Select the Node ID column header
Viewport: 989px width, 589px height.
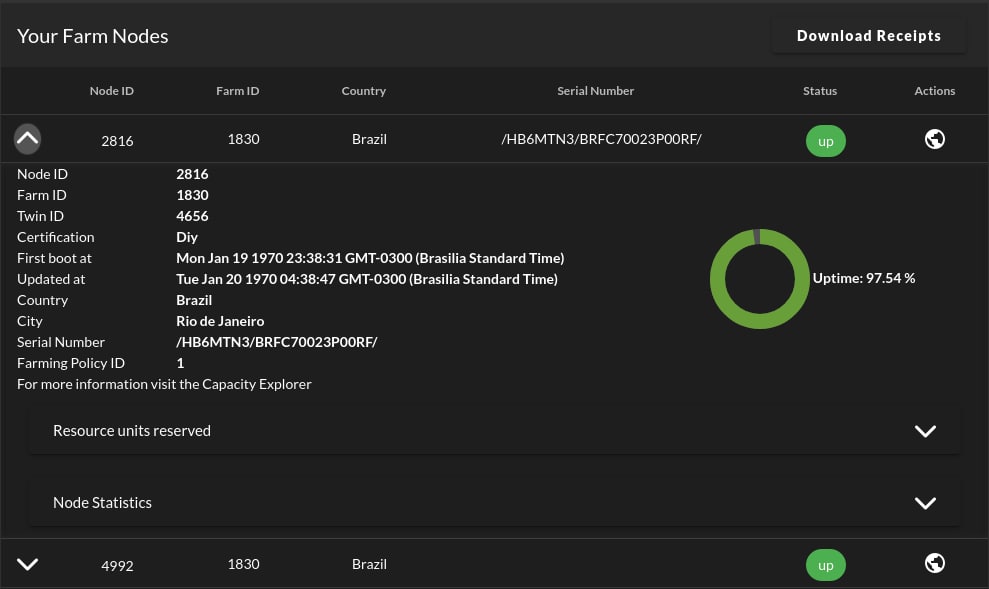(111, 90)
